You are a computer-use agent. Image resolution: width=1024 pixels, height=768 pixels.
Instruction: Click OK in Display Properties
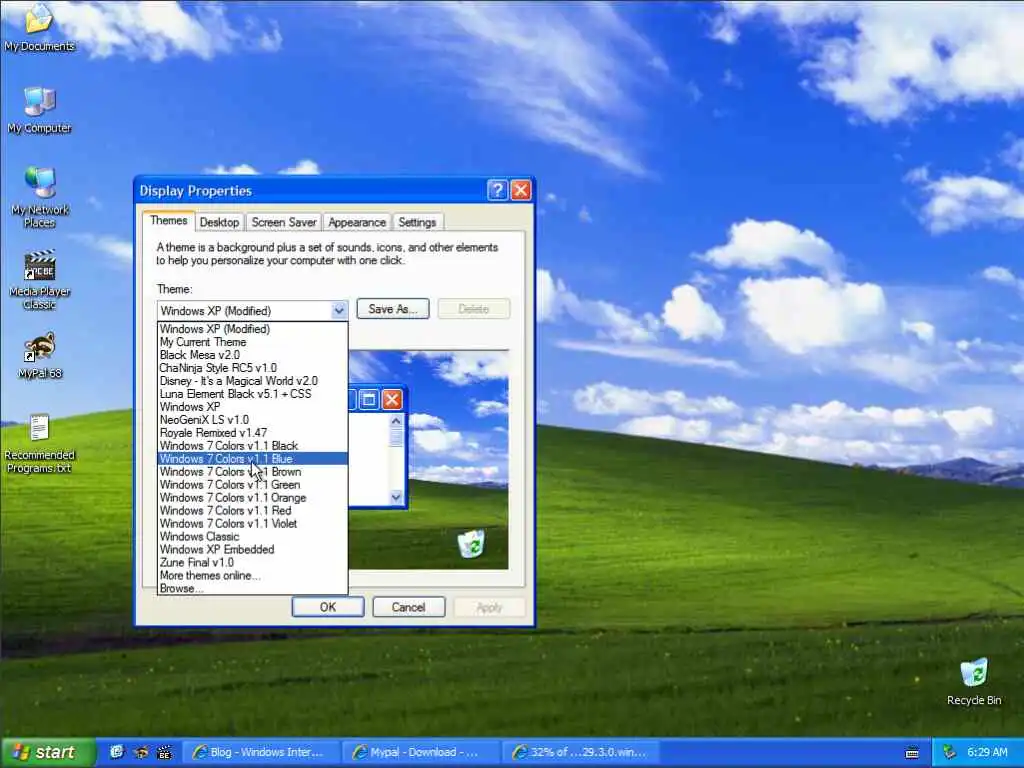328,607
